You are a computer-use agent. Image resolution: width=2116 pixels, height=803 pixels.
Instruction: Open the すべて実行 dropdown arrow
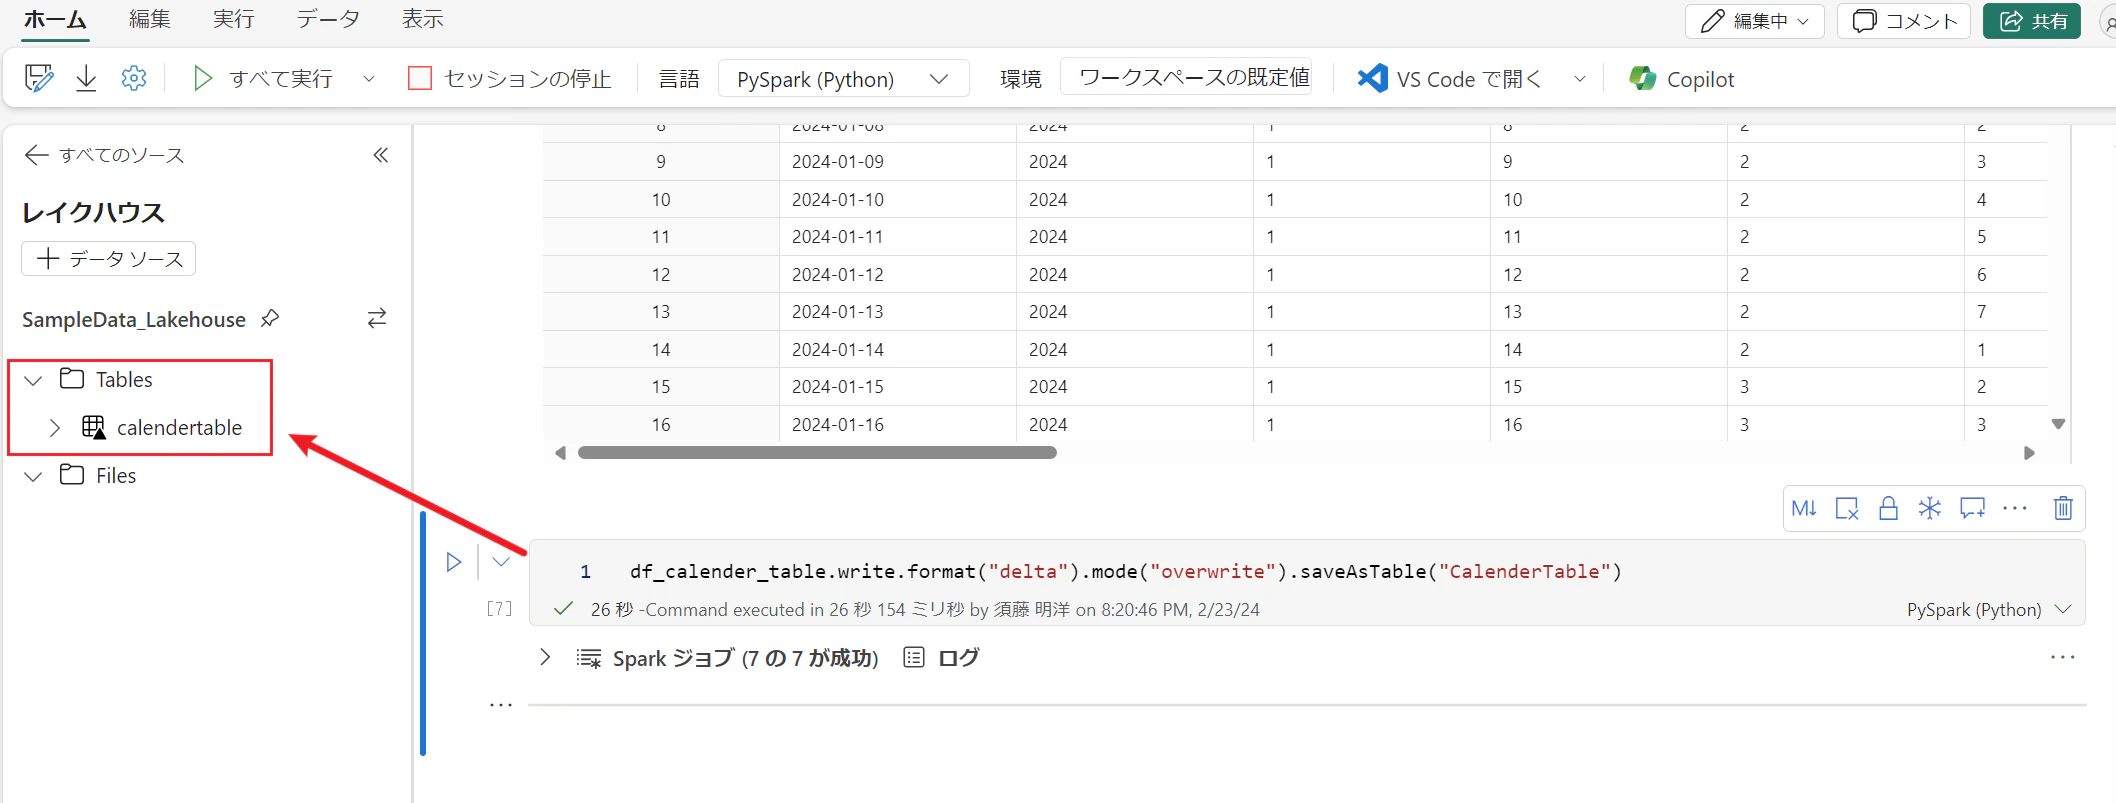369,78
